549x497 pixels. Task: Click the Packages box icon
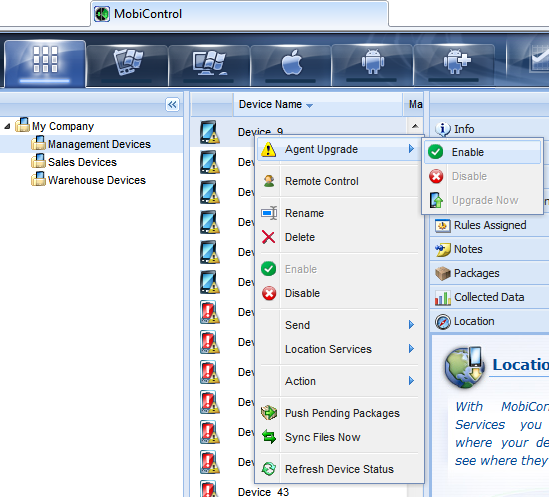click(443, 273)
